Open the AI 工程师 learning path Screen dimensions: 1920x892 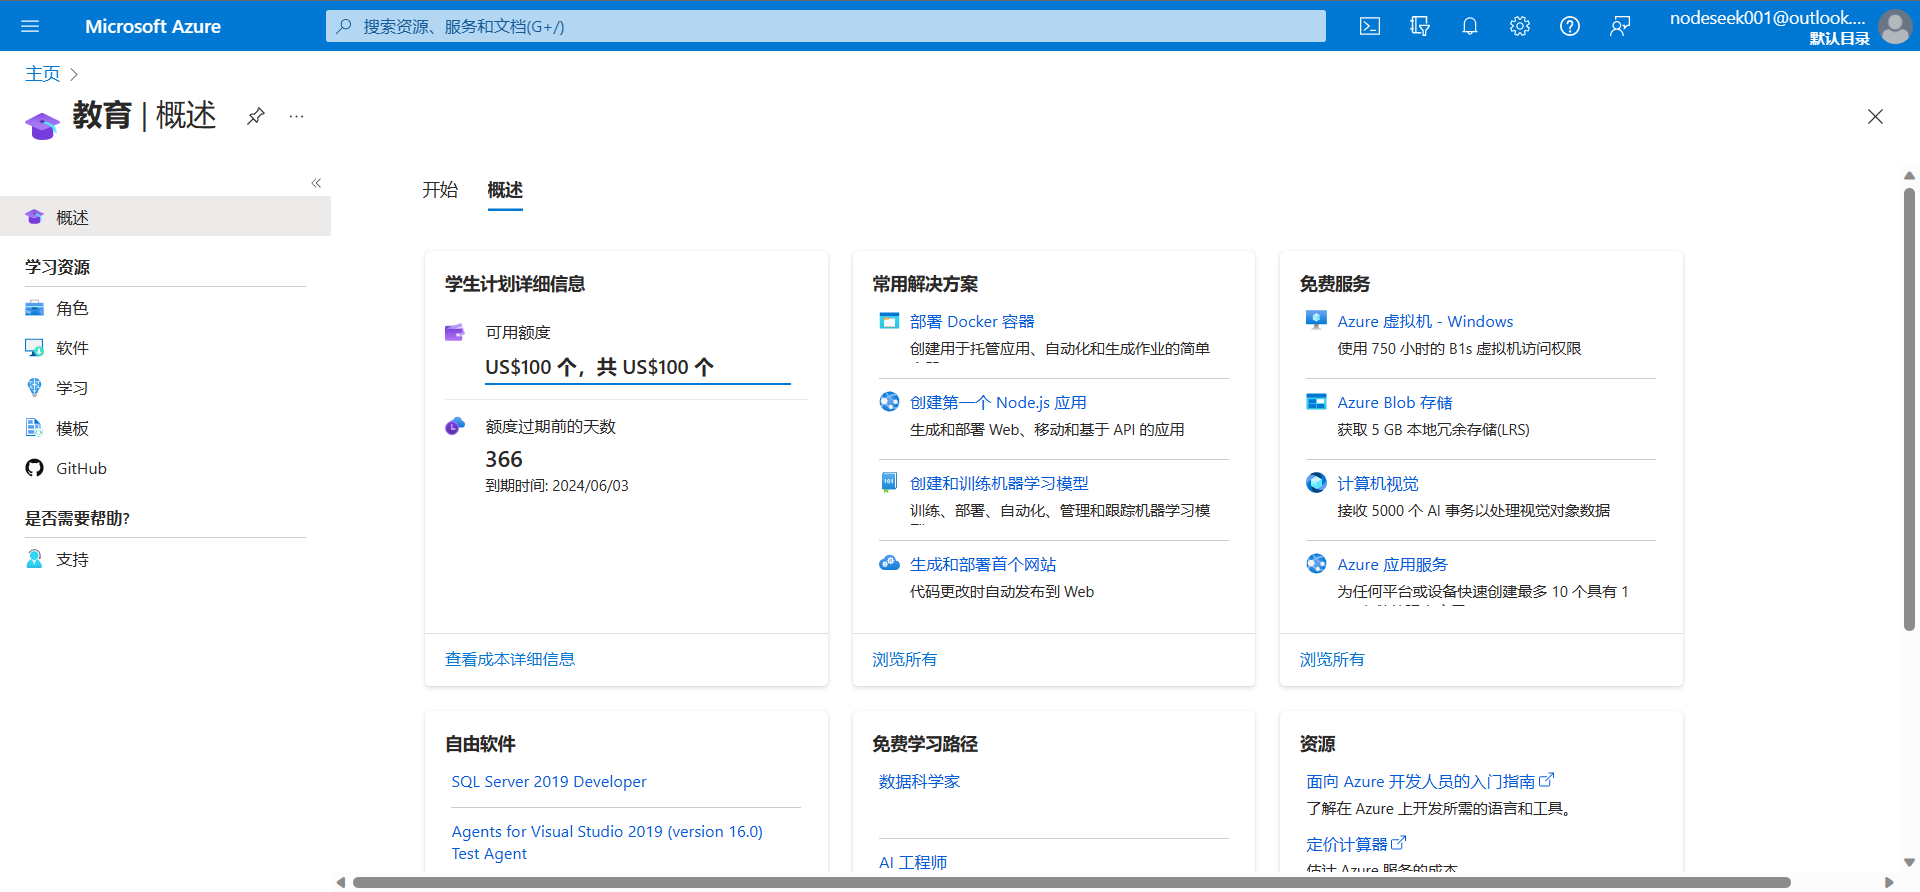(x=912, y=862)
